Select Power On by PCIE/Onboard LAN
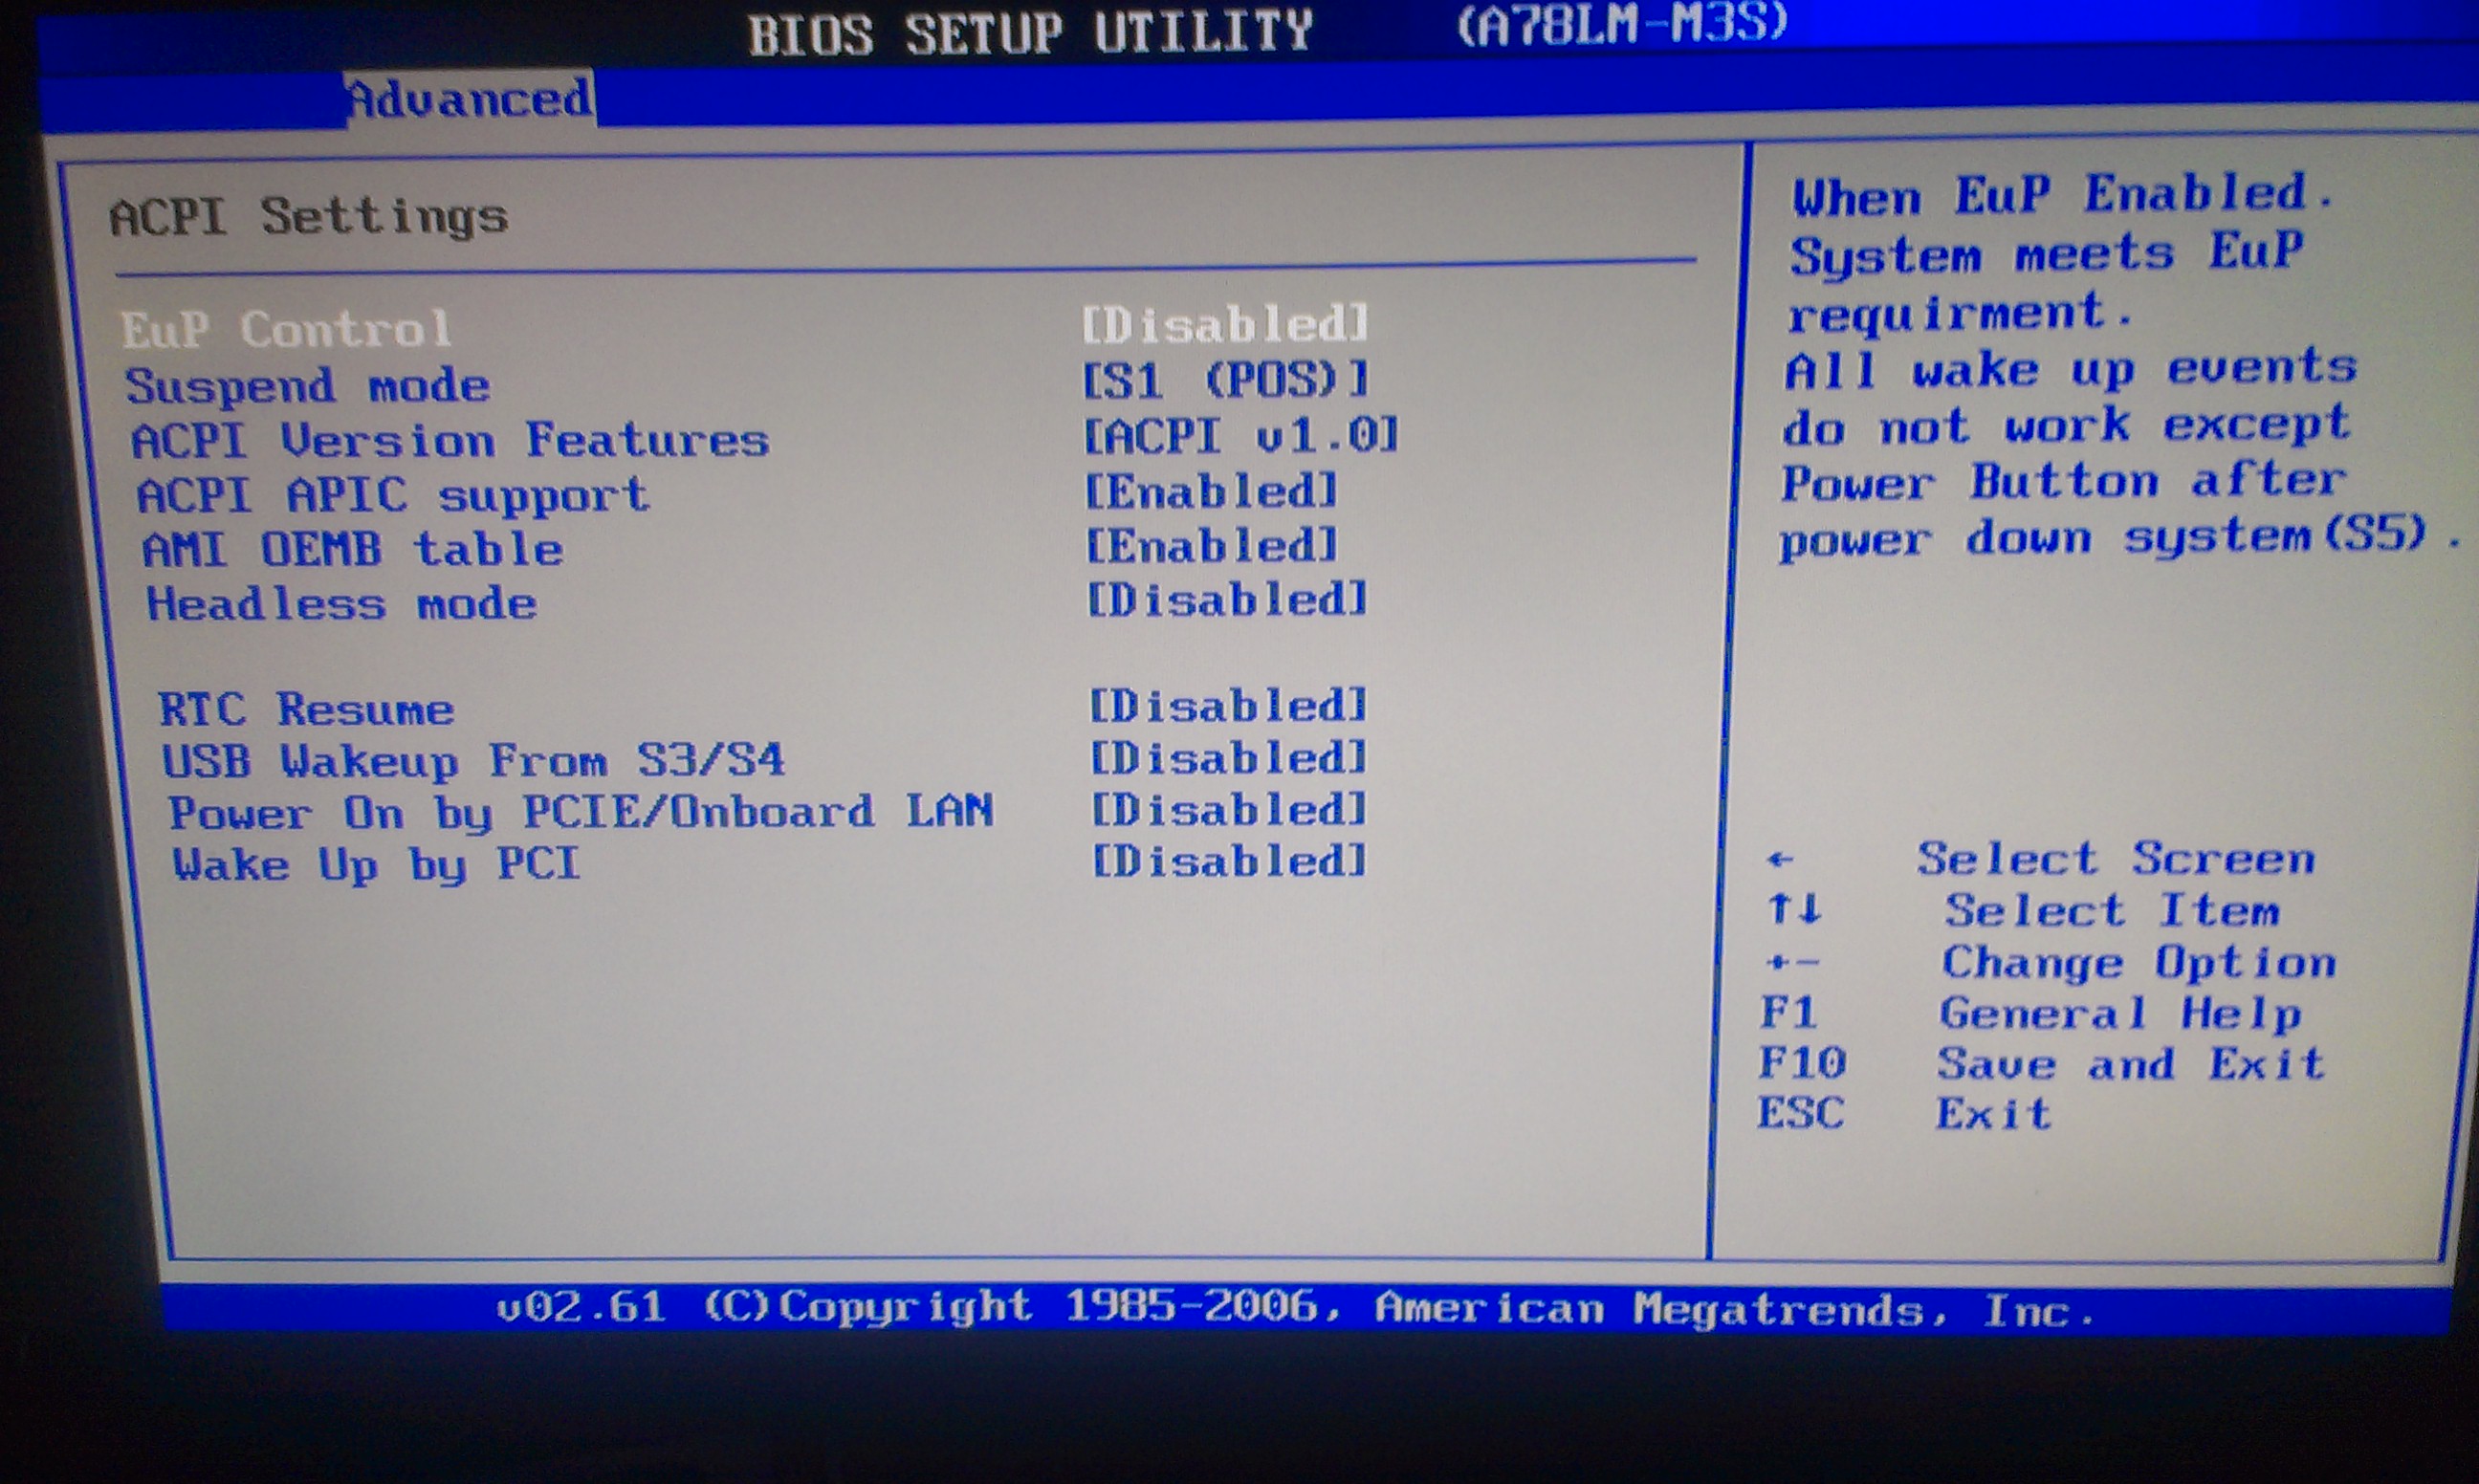 pos(580,812)
